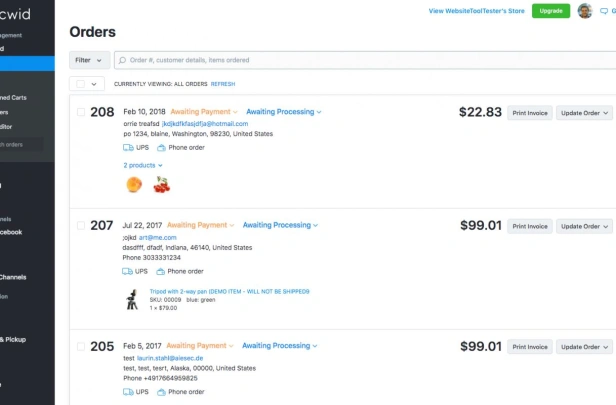The height and width of the screenshot is (405, 616).
Task: Open Abandoned Carts in sidebar
Action: pyautogui.click(x=13, y=97)
